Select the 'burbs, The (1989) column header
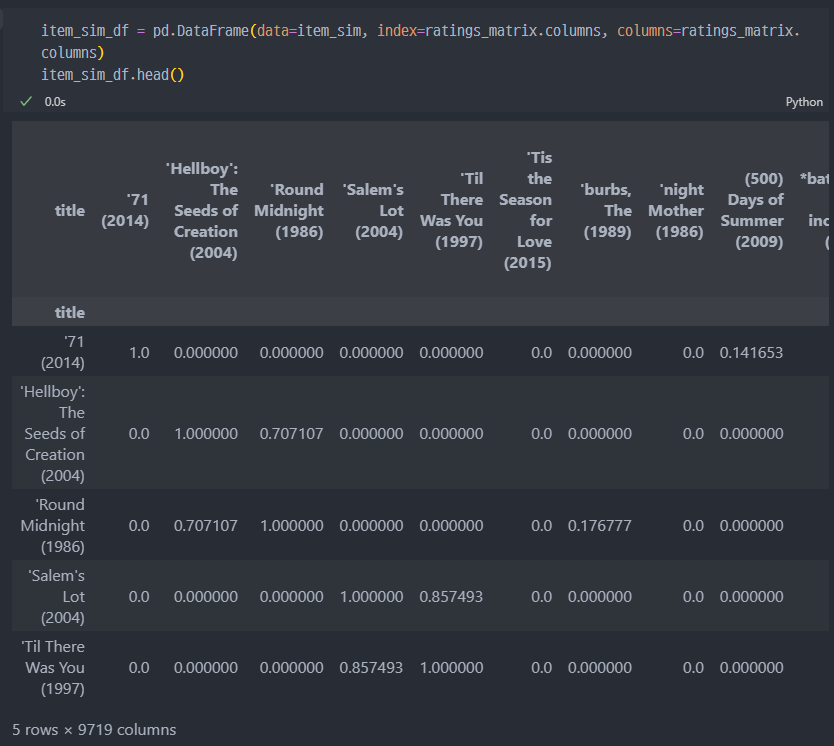 tap(606, 210)
